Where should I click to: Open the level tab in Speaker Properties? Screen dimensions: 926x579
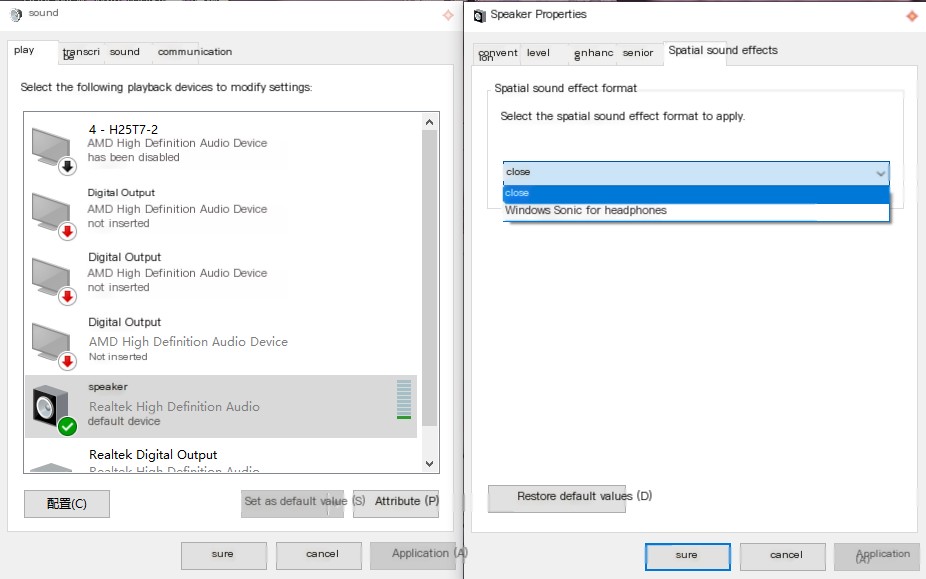point(538,53)
